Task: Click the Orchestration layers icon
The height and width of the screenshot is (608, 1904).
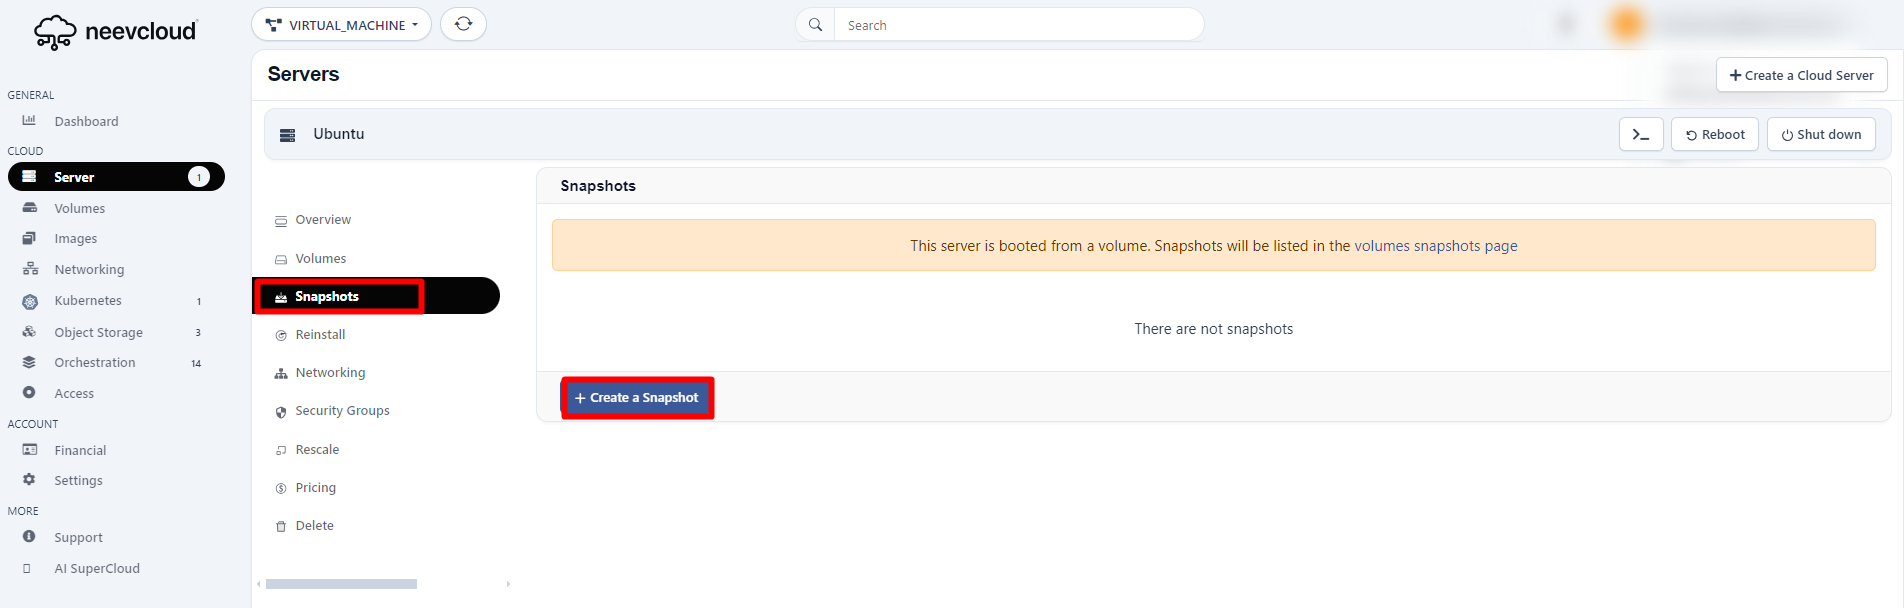Action: tap(30, 362)
